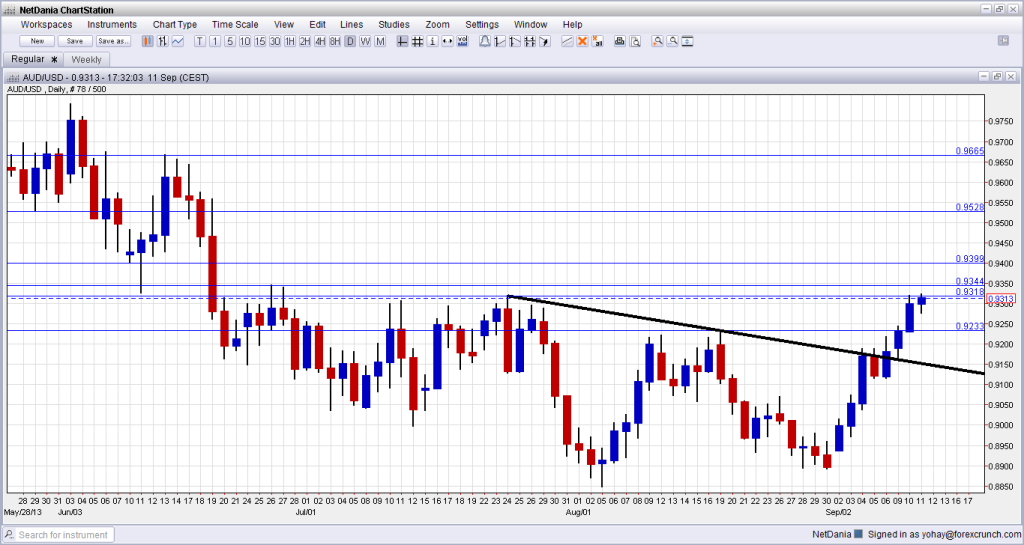The image size is (1024, 545).
Task: Select the 1-minute time scale
Action: (x=215, y=41)
